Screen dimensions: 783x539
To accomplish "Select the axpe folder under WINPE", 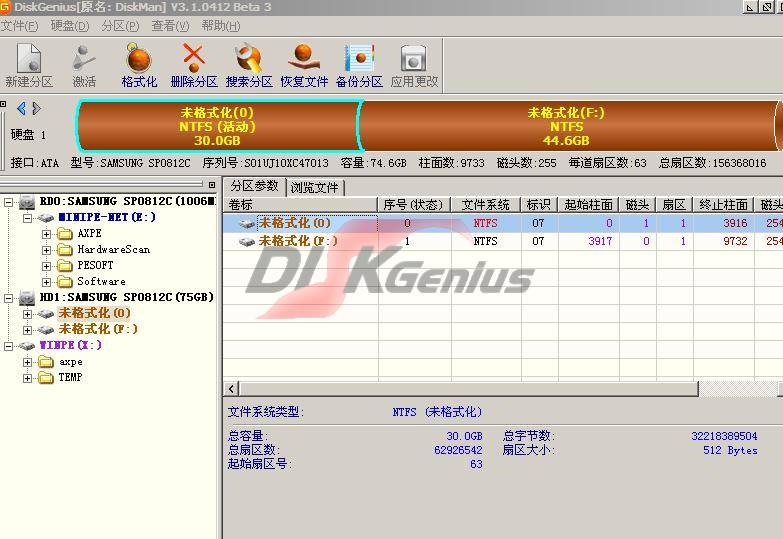I will point(70,361).
